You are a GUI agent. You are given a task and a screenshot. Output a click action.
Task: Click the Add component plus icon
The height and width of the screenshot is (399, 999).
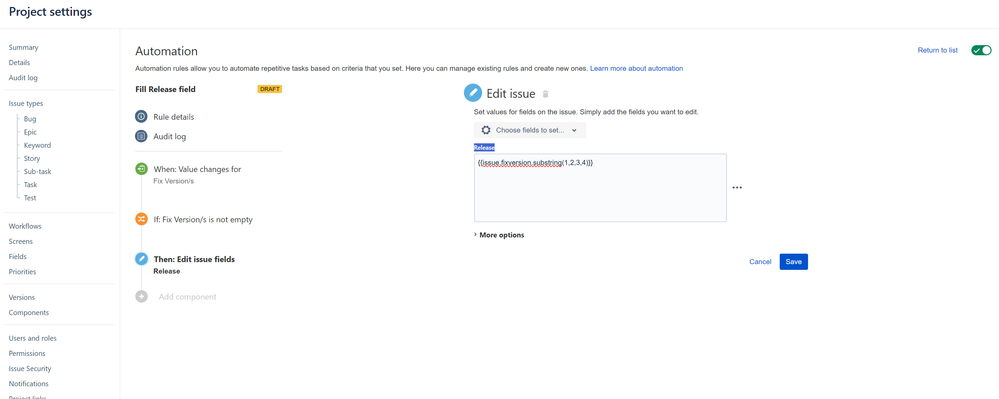(141, 296)
